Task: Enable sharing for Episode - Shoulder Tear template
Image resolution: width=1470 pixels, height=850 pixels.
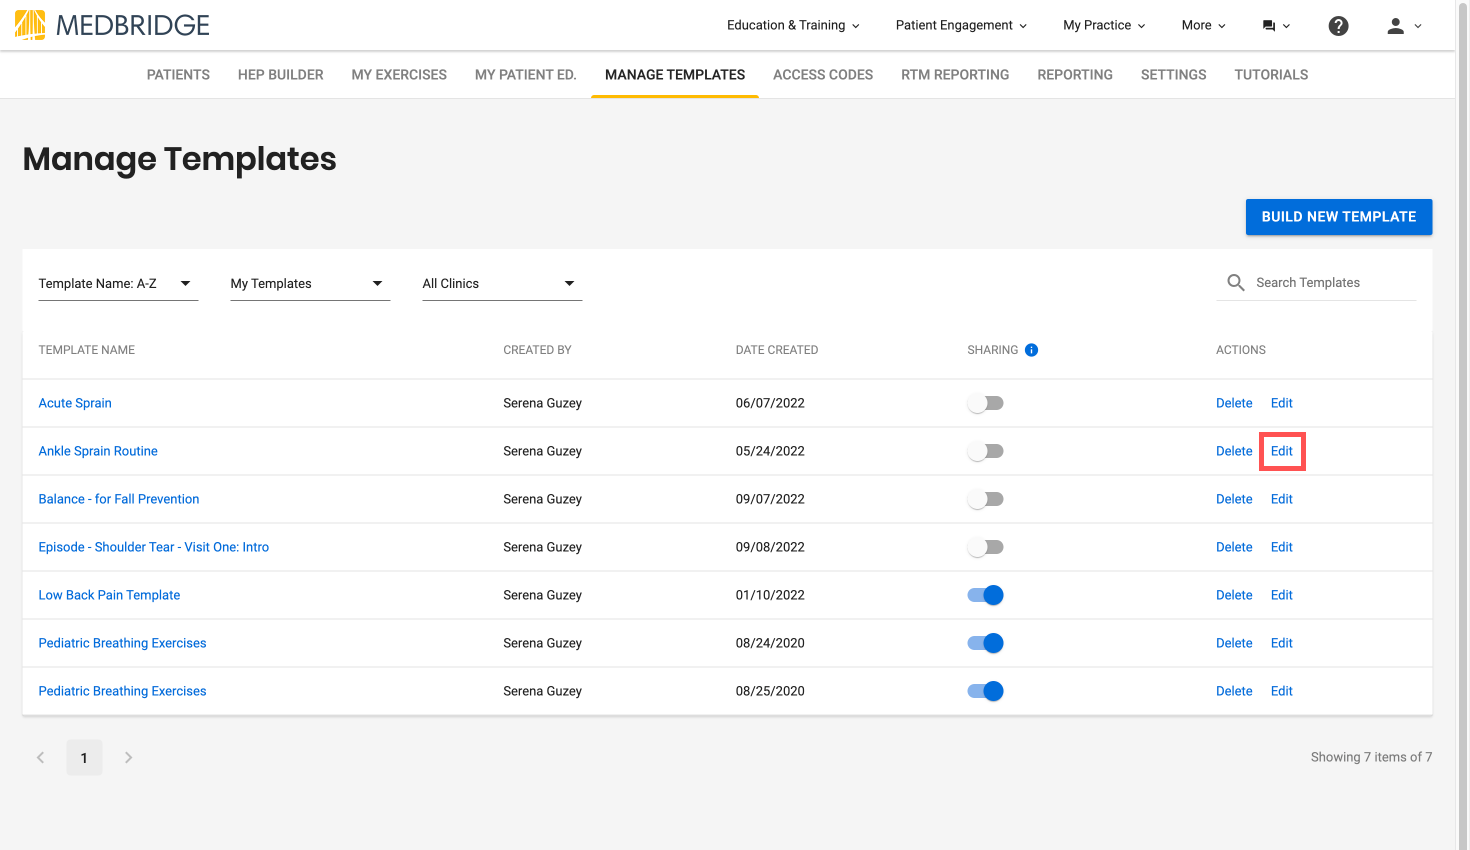Action: pyautogui.click(x=985, y=547)
